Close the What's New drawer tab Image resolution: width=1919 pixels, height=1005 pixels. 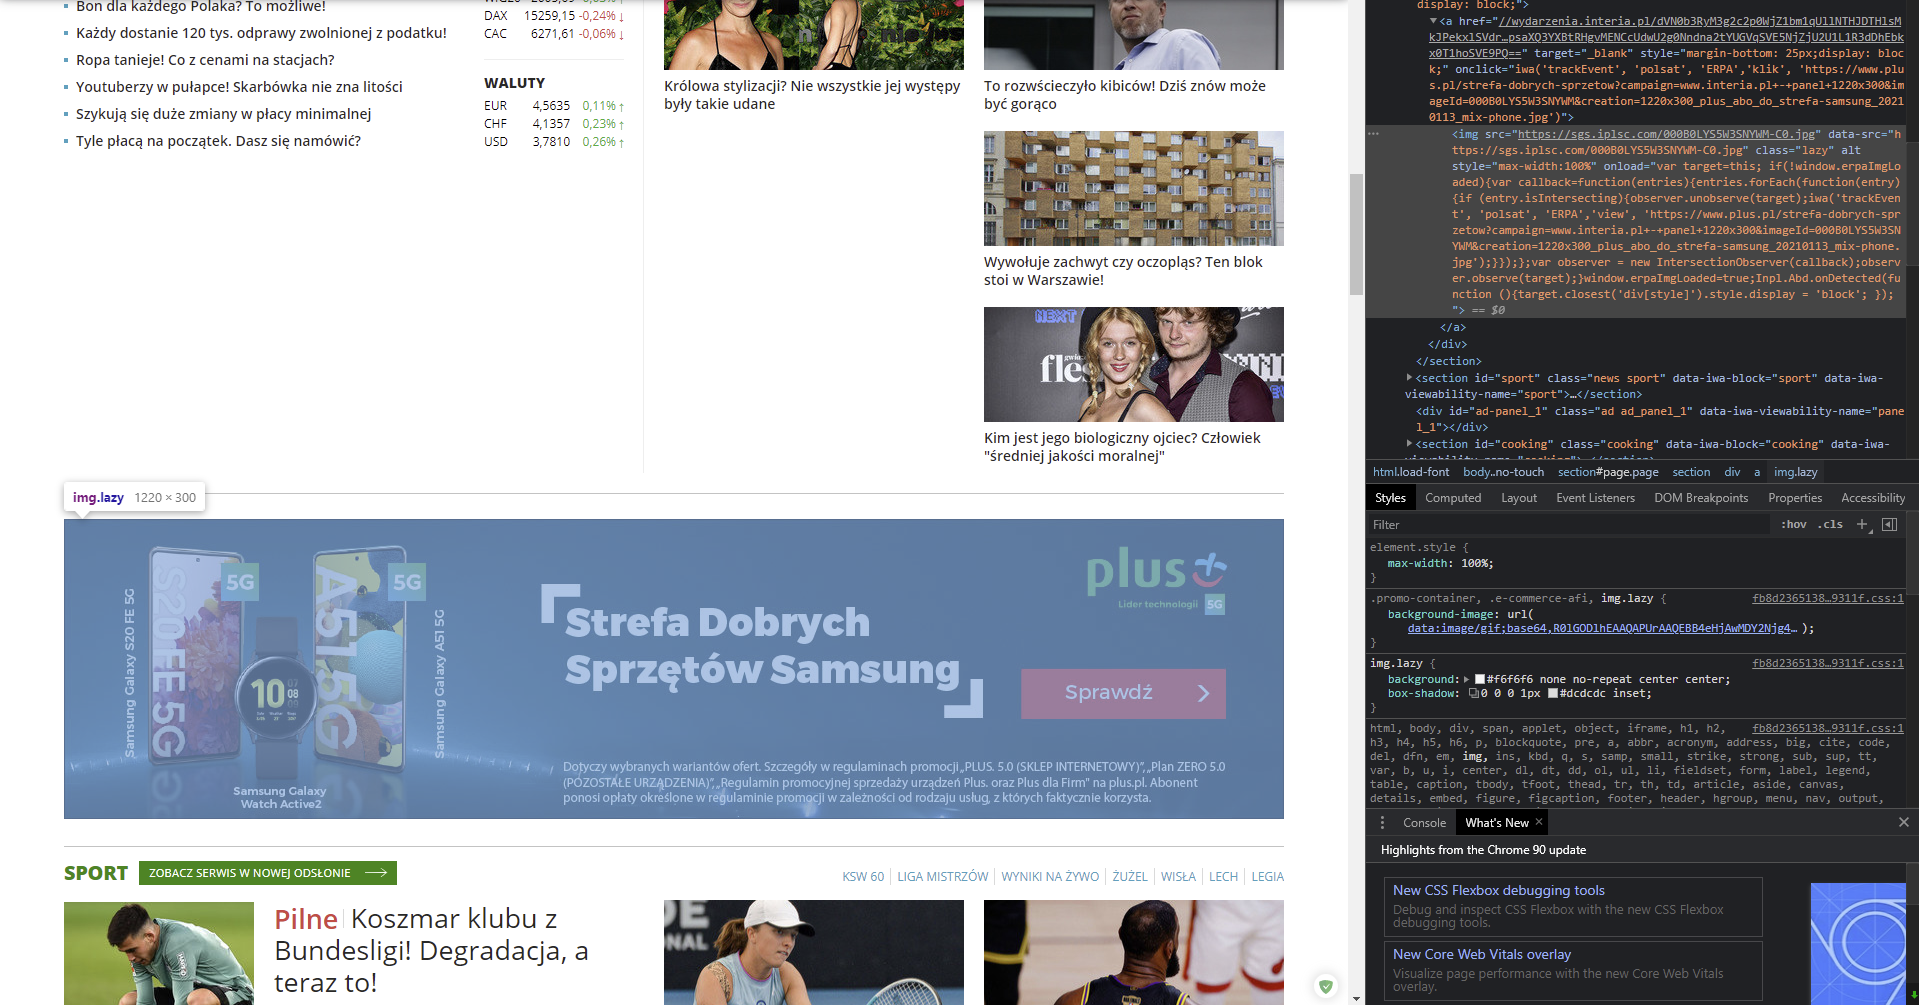(x=1540, y=822)
